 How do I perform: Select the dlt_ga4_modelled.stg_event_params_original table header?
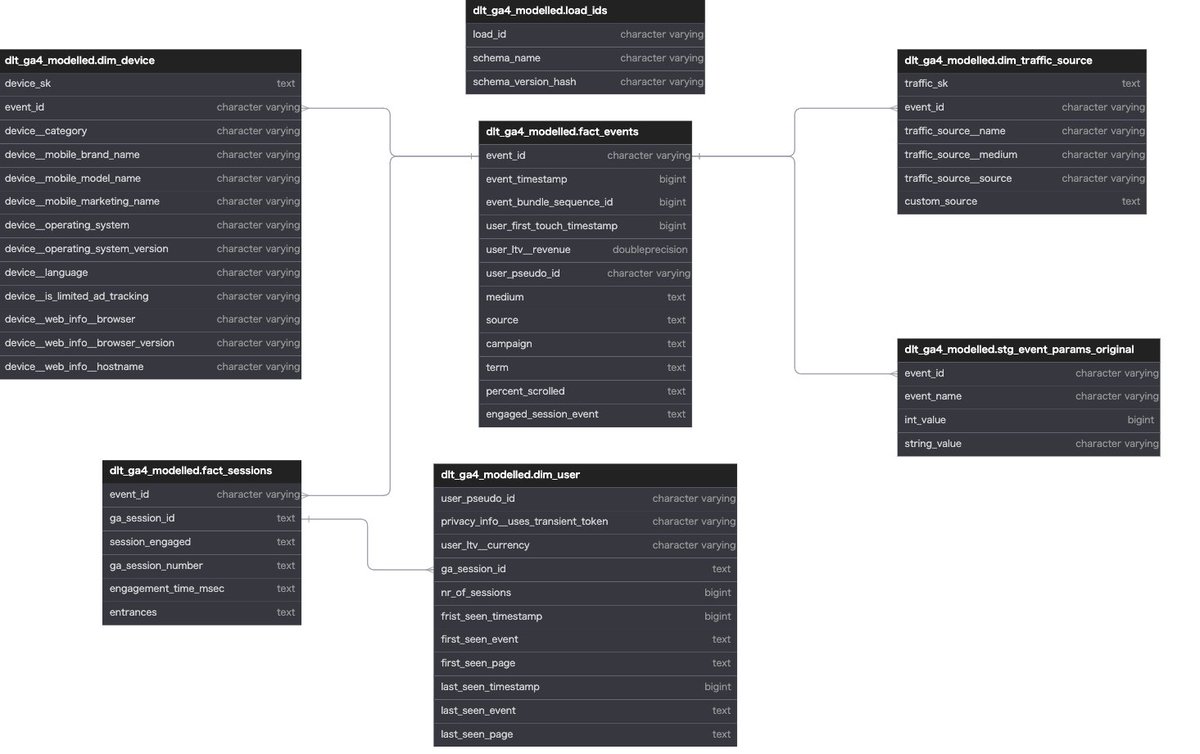1029,349
